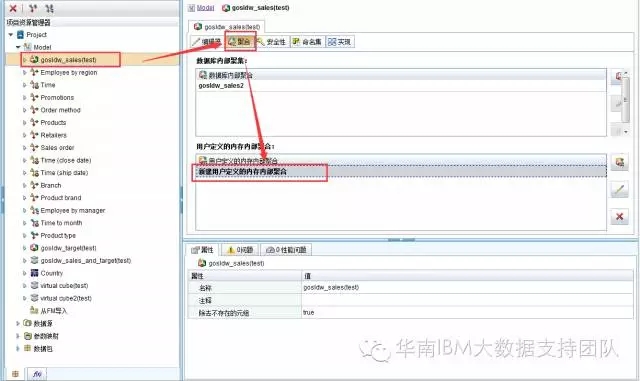Click new in-database aggregate icon beside top list
Screen dimensions: 640x381
[x=619, y=76]
